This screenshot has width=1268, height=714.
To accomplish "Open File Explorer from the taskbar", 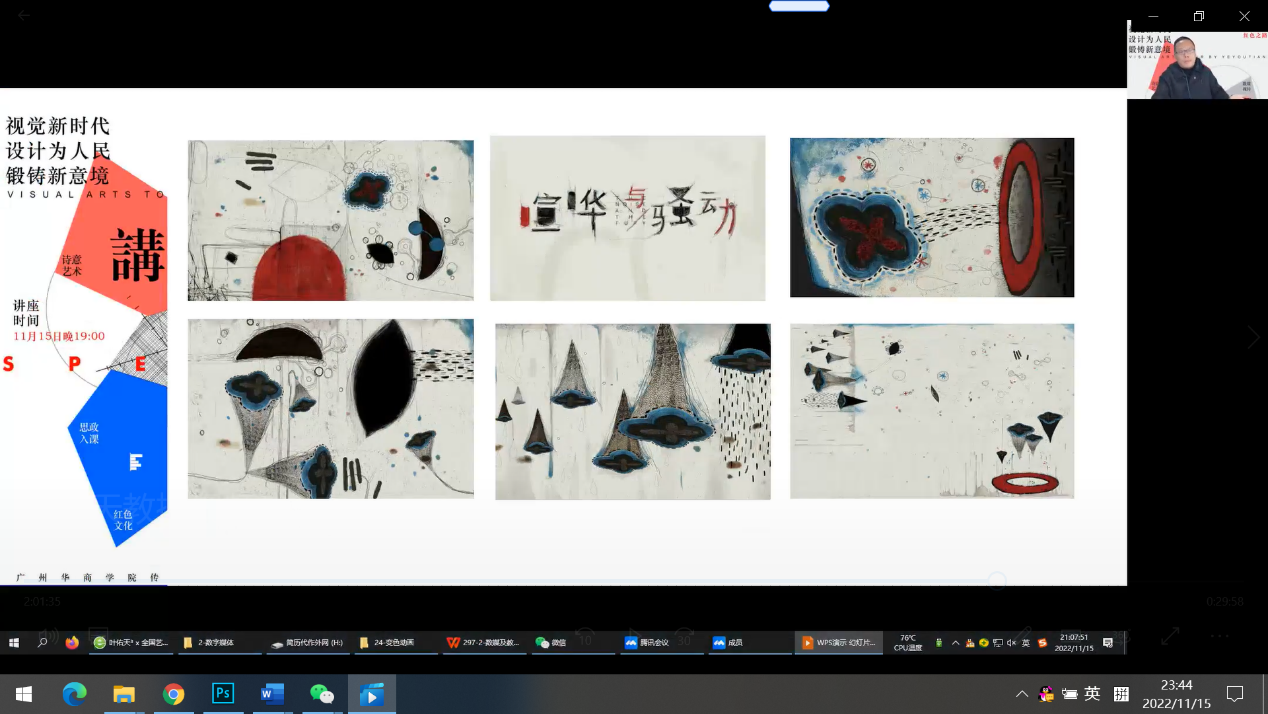I will pos(124,694).
